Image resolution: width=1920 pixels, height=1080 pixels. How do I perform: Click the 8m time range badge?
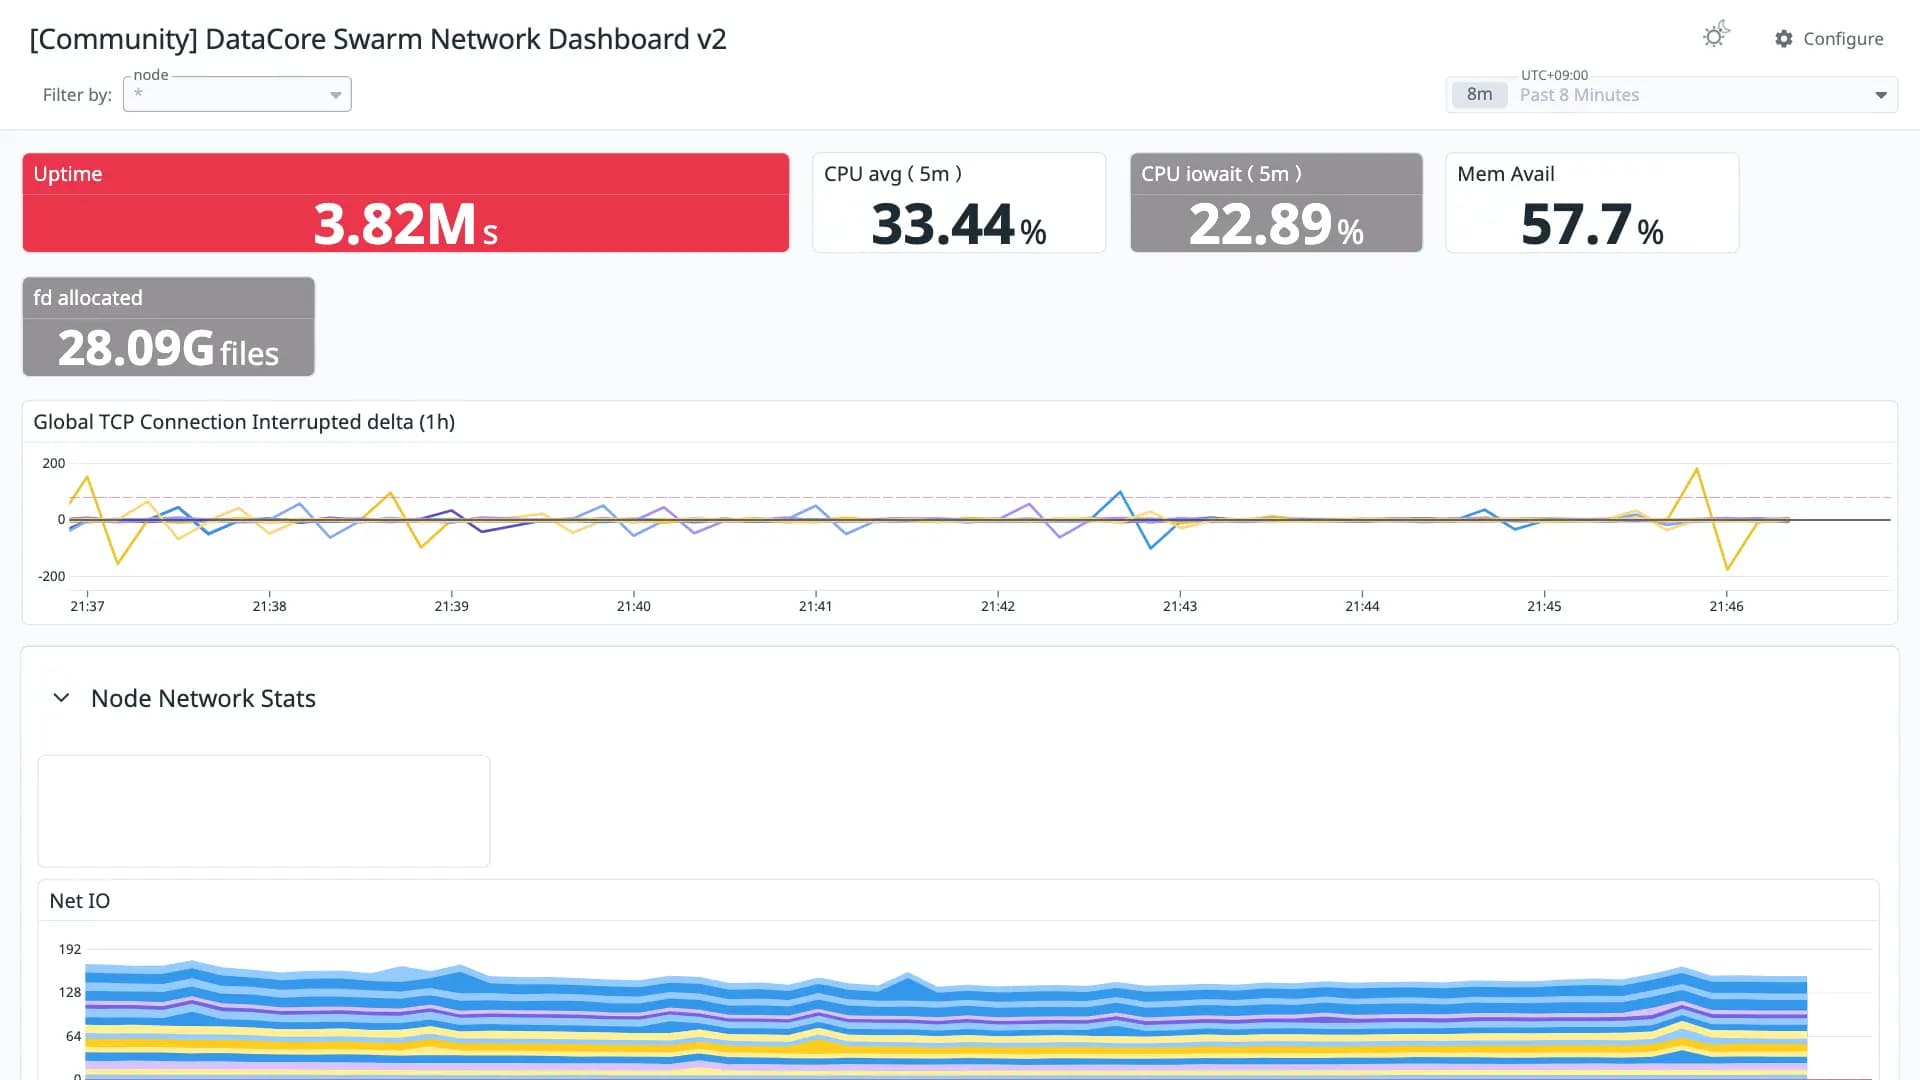(1479, 95)
